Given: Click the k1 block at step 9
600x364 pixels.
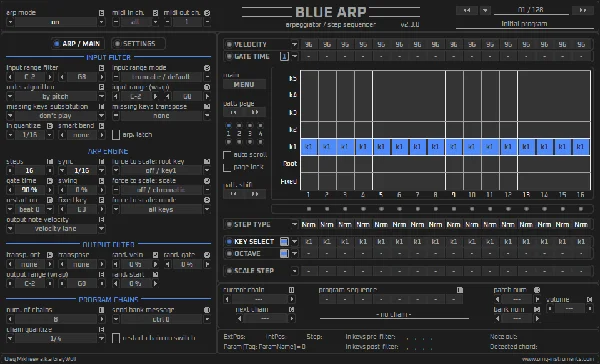Looking at the screenshot, I should [454, 147].
